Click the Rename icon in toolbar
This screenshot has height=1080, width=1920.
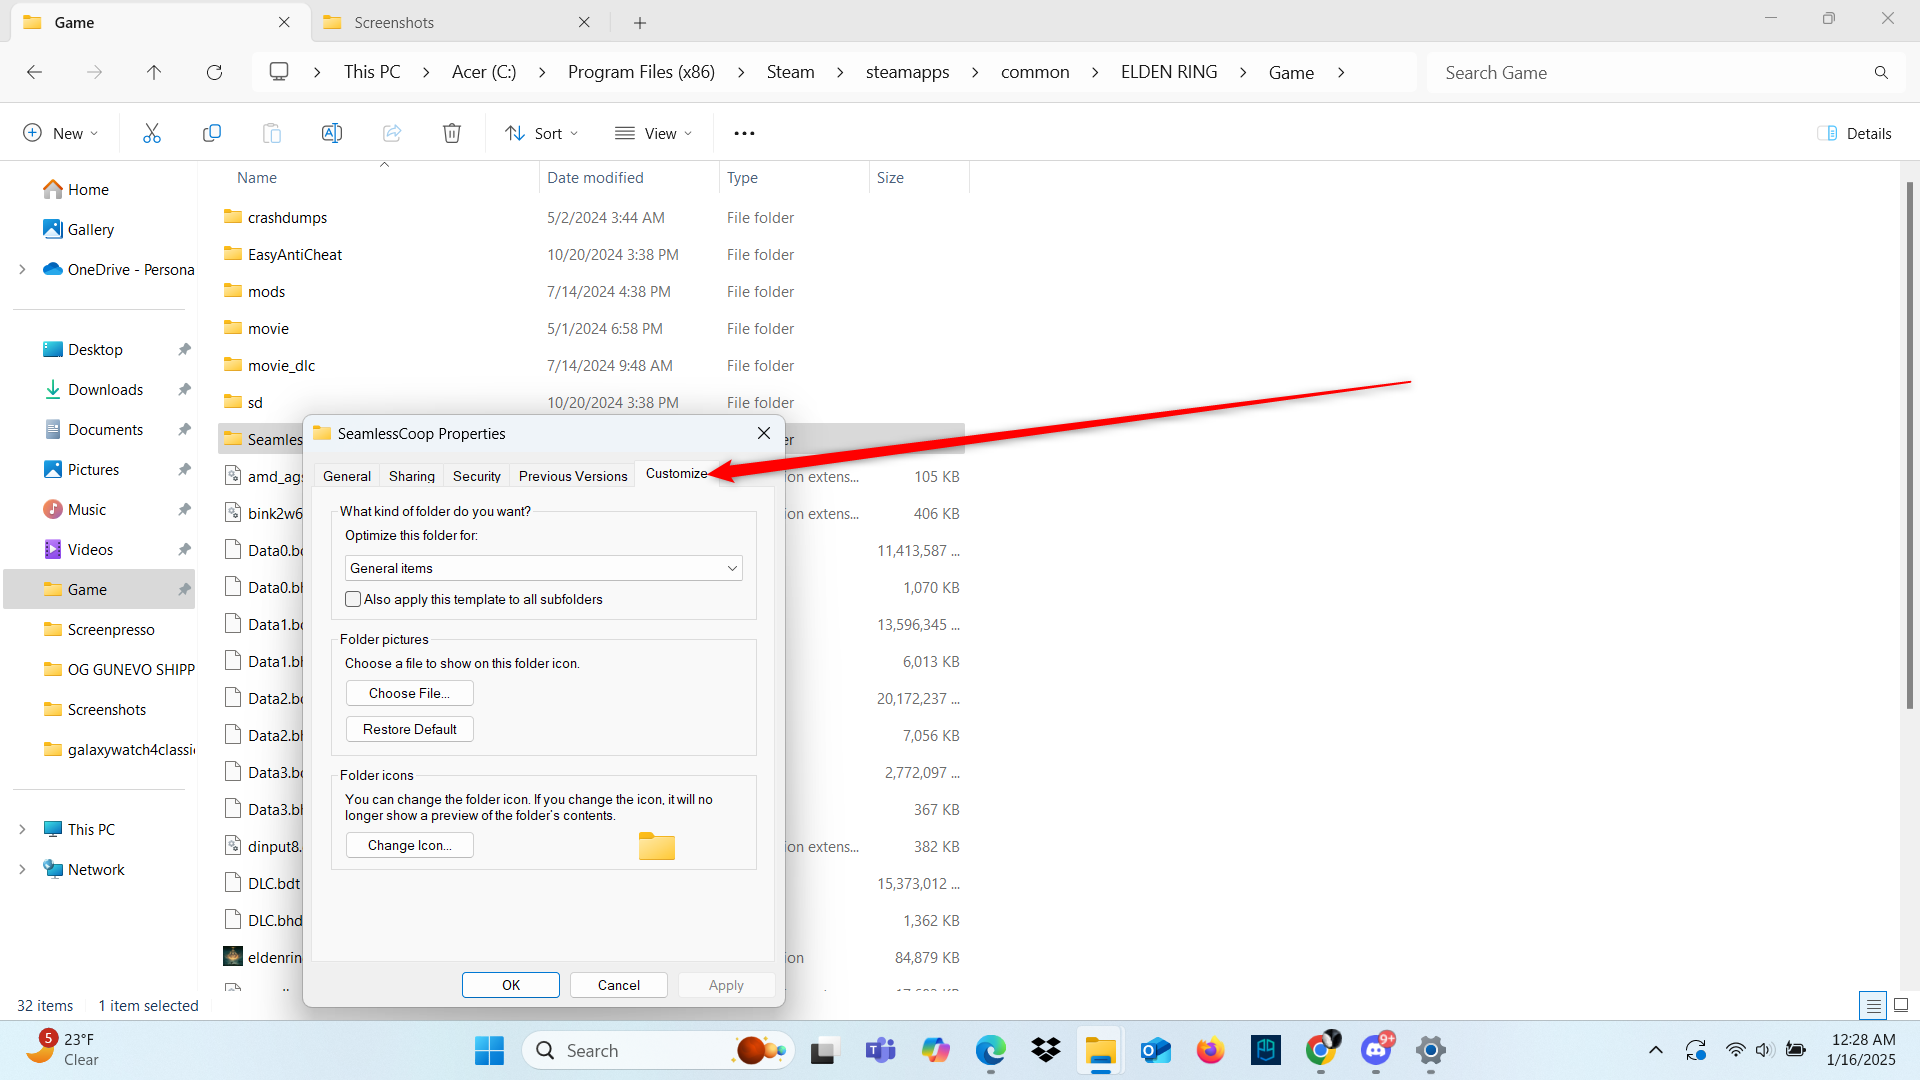332,133
